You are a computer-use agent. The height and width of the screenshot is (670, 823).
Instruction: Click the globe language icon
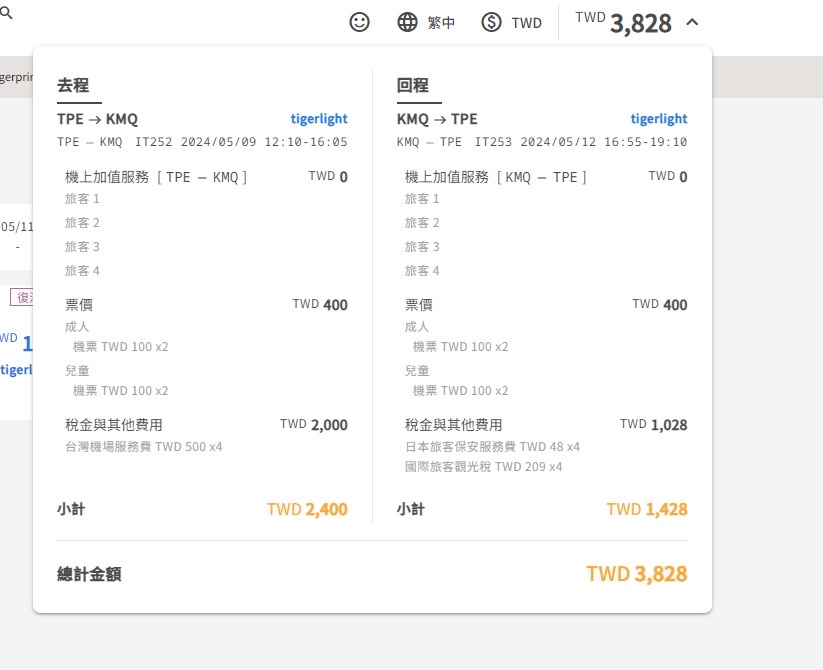click(407, 22)
